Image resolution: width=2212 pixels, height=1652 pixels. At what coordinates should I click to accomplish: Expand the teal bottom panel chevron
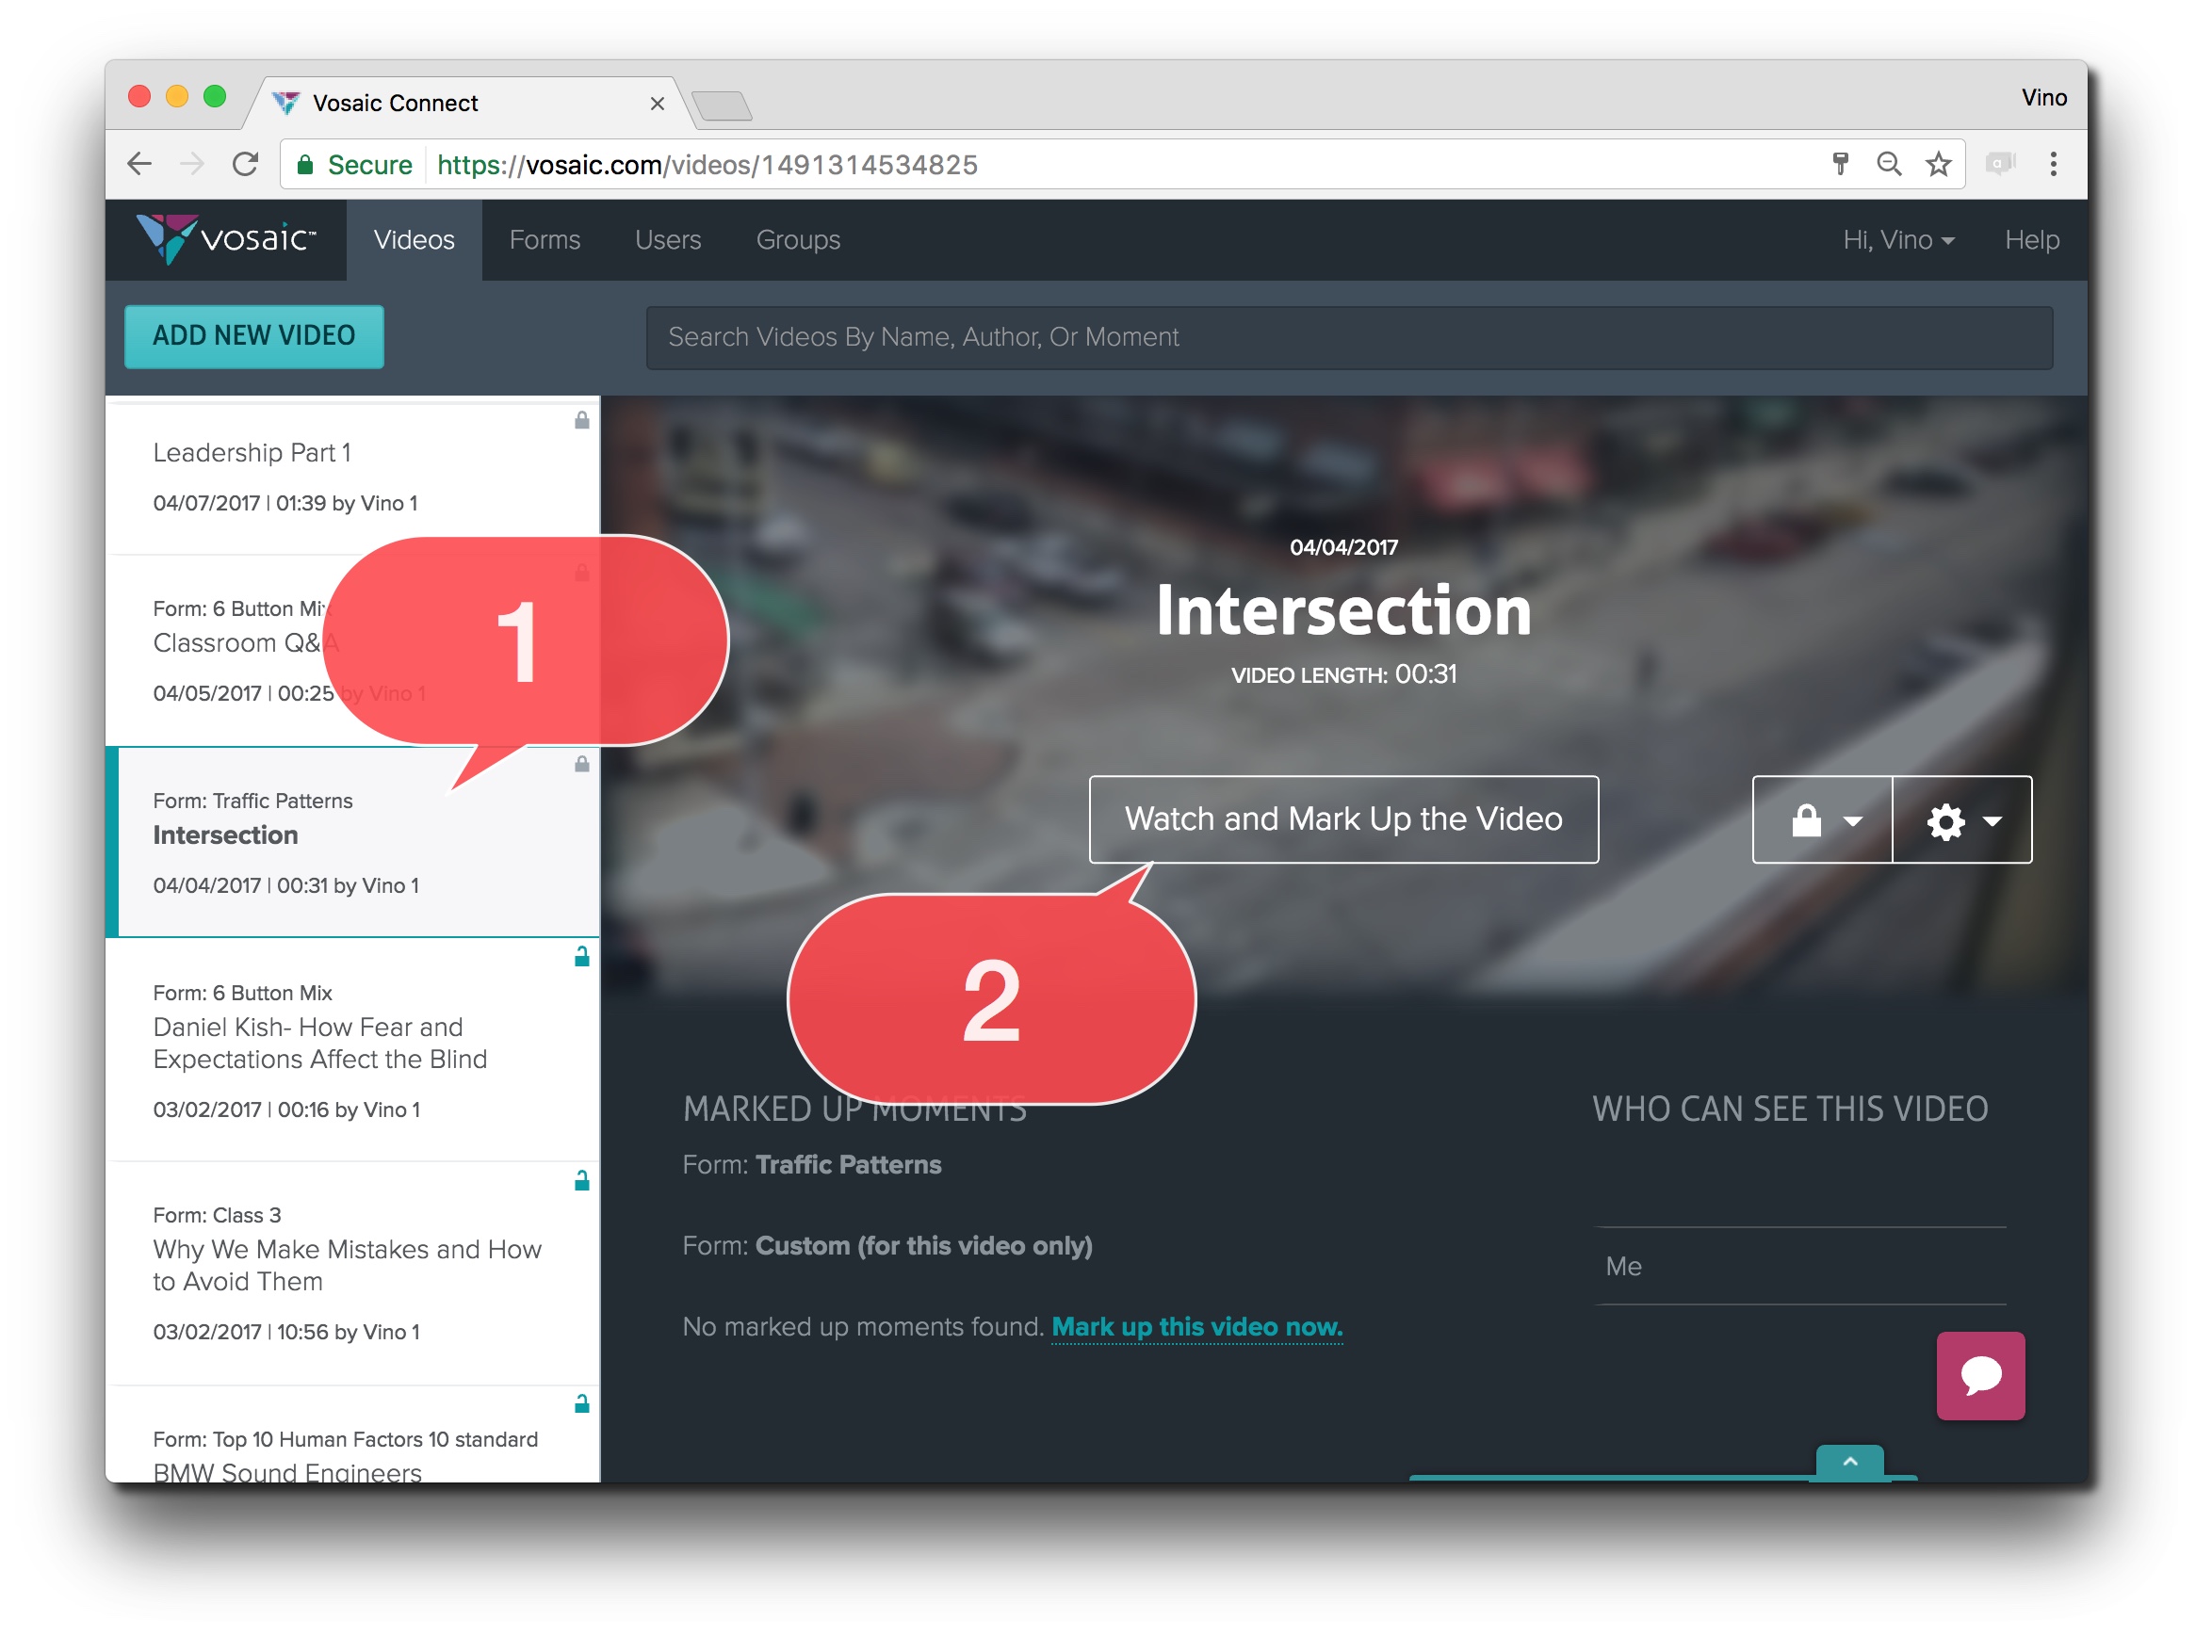click(x=1849, y=1461)
